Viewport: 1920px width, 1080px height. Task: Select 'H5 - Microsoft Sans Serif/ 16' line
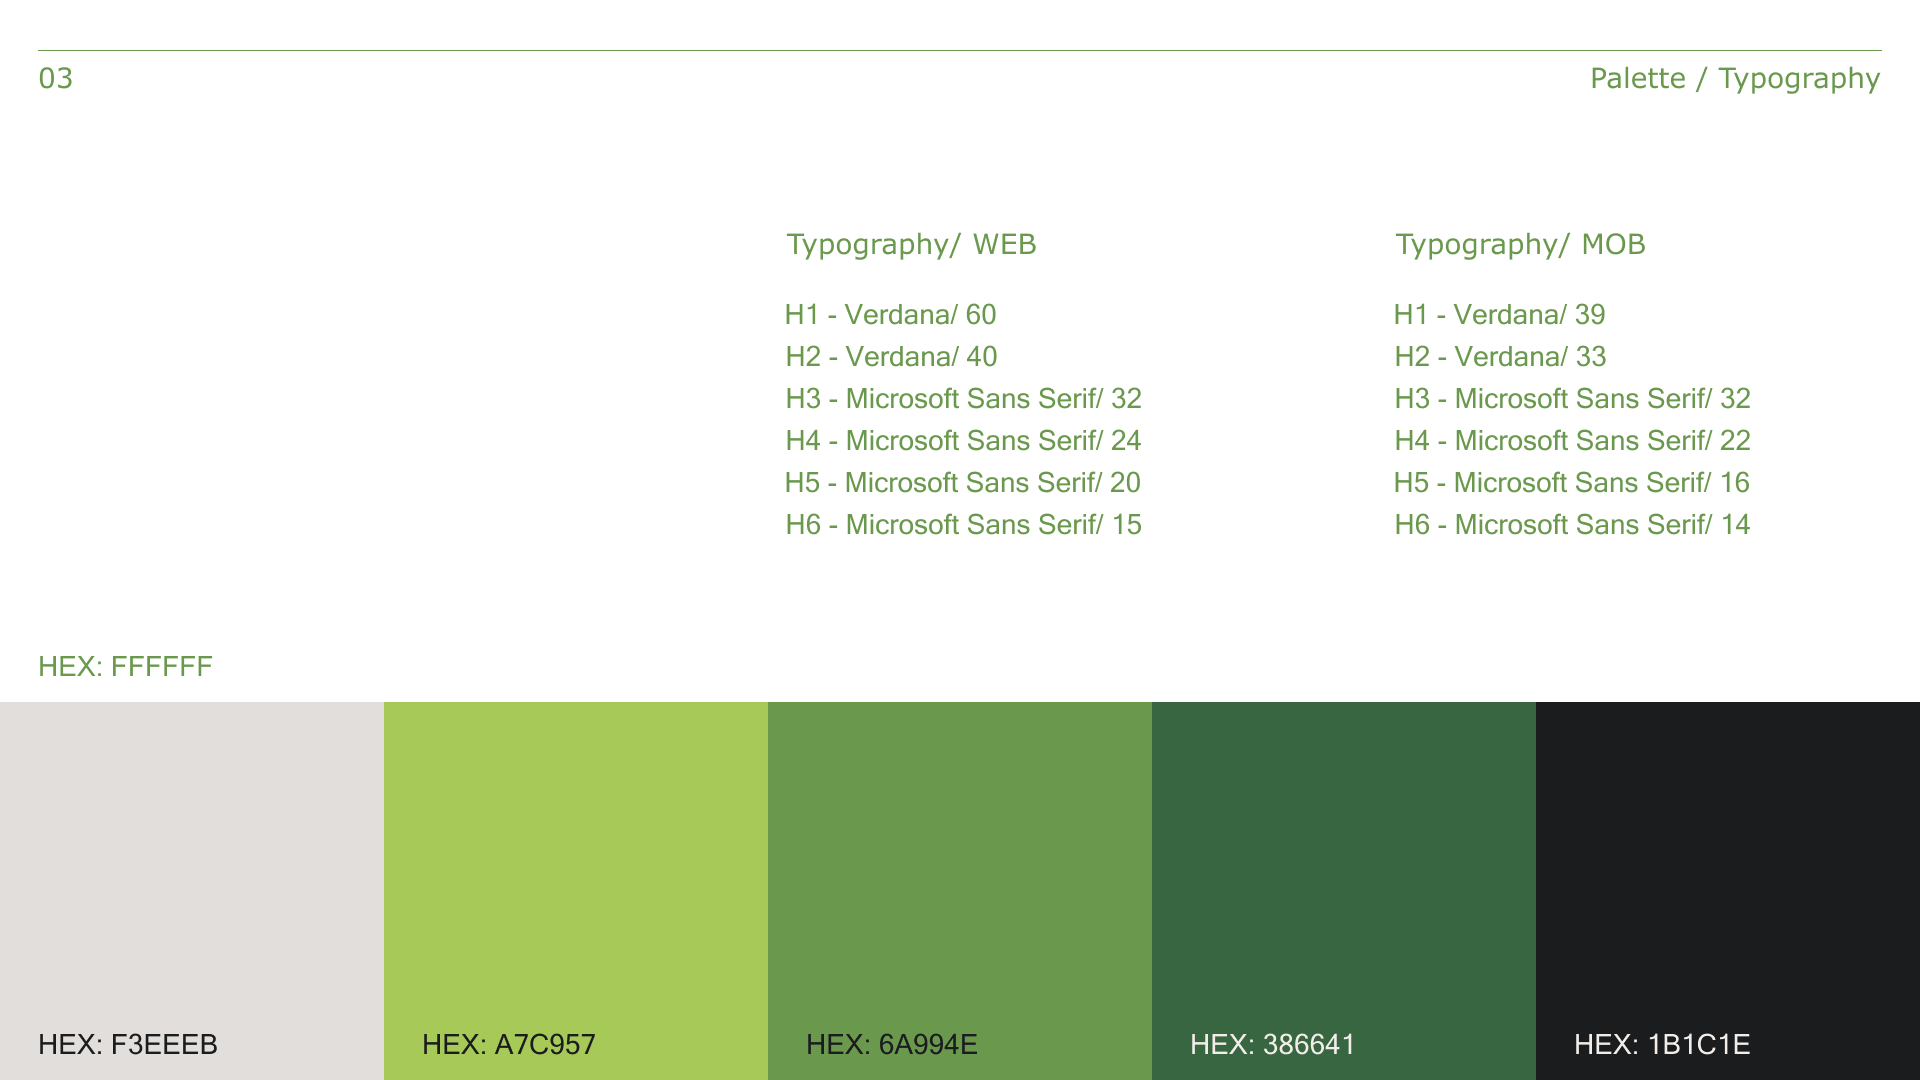coord(1572,483)
